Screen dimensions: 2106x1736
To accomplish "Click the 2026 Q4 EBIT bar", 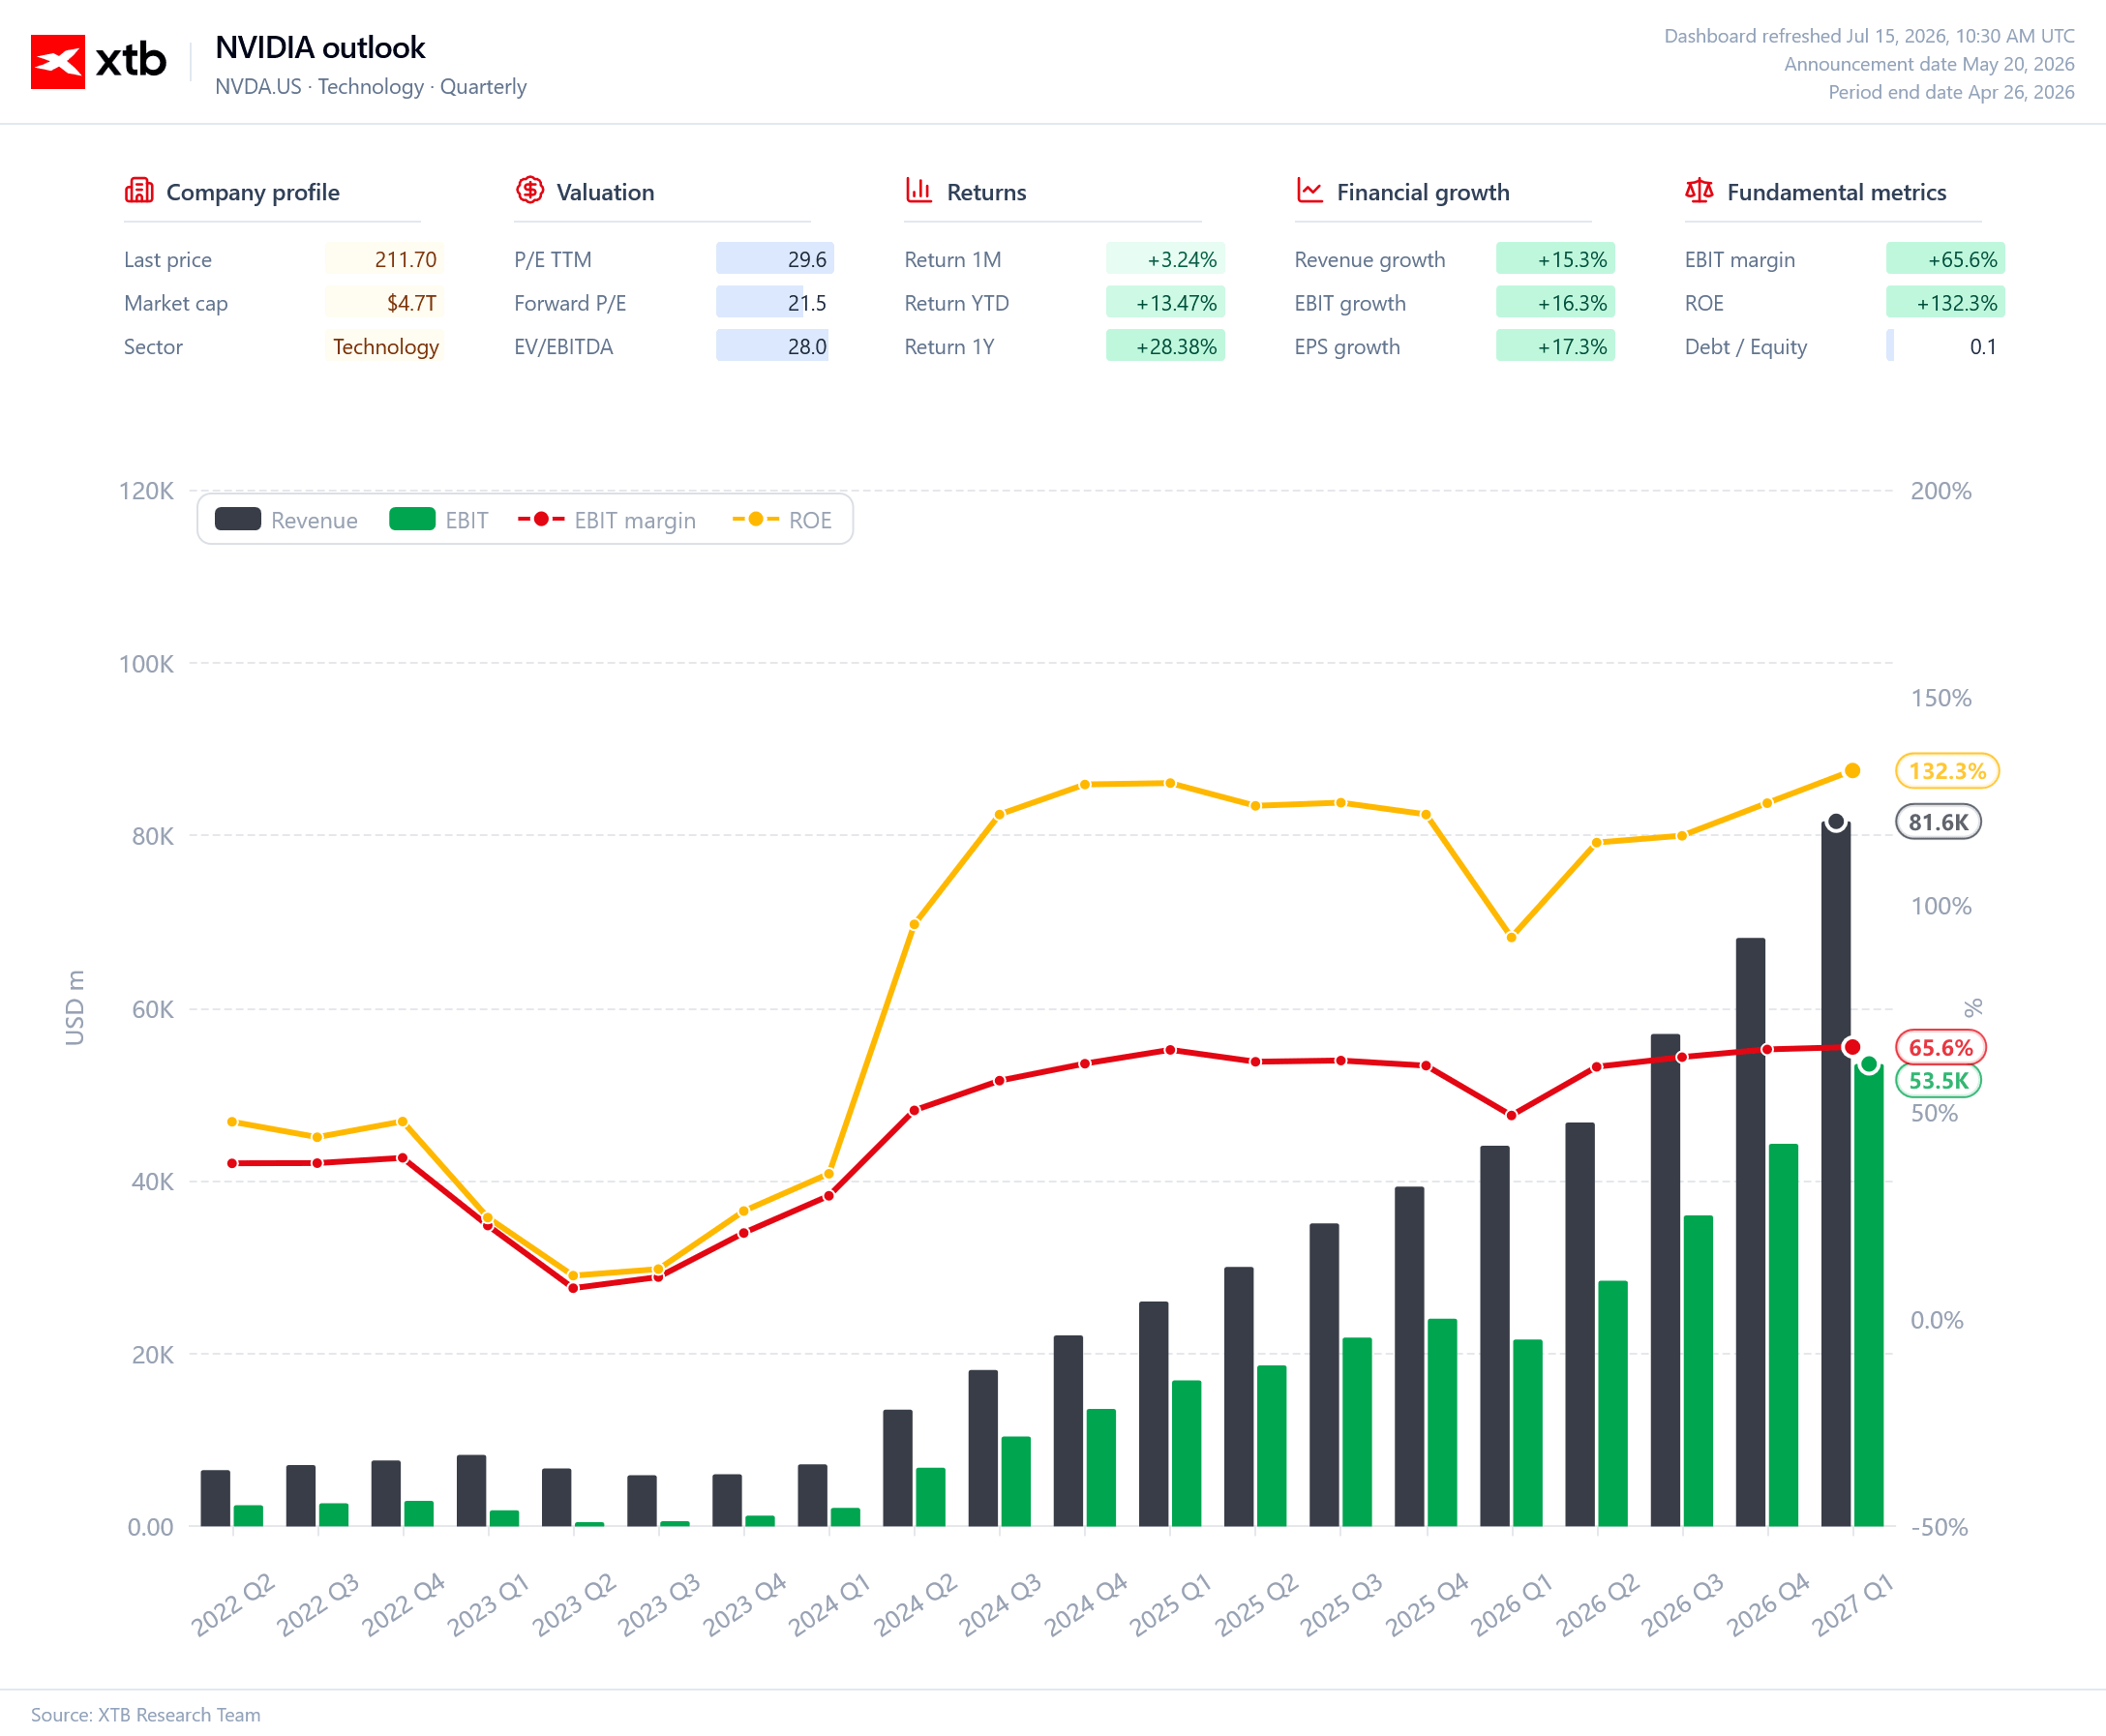I will (1783, 1335).
